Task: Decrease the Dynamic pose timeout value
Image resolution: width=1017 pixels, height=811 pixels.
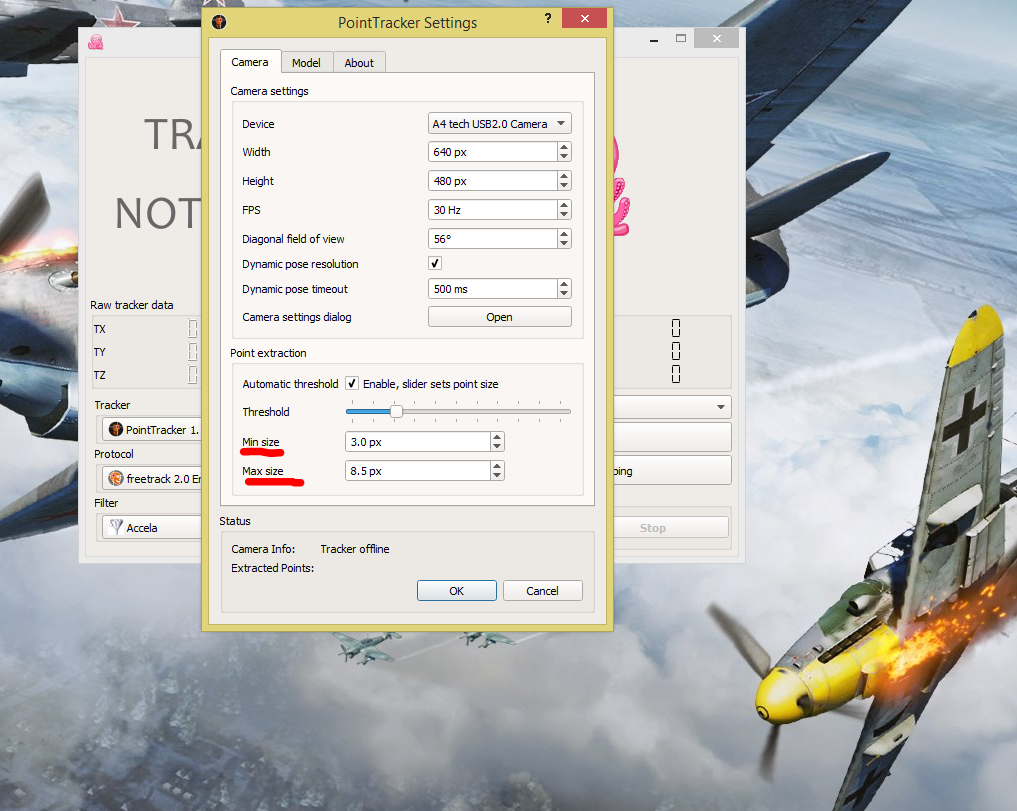Action: [x=564, y=293]
